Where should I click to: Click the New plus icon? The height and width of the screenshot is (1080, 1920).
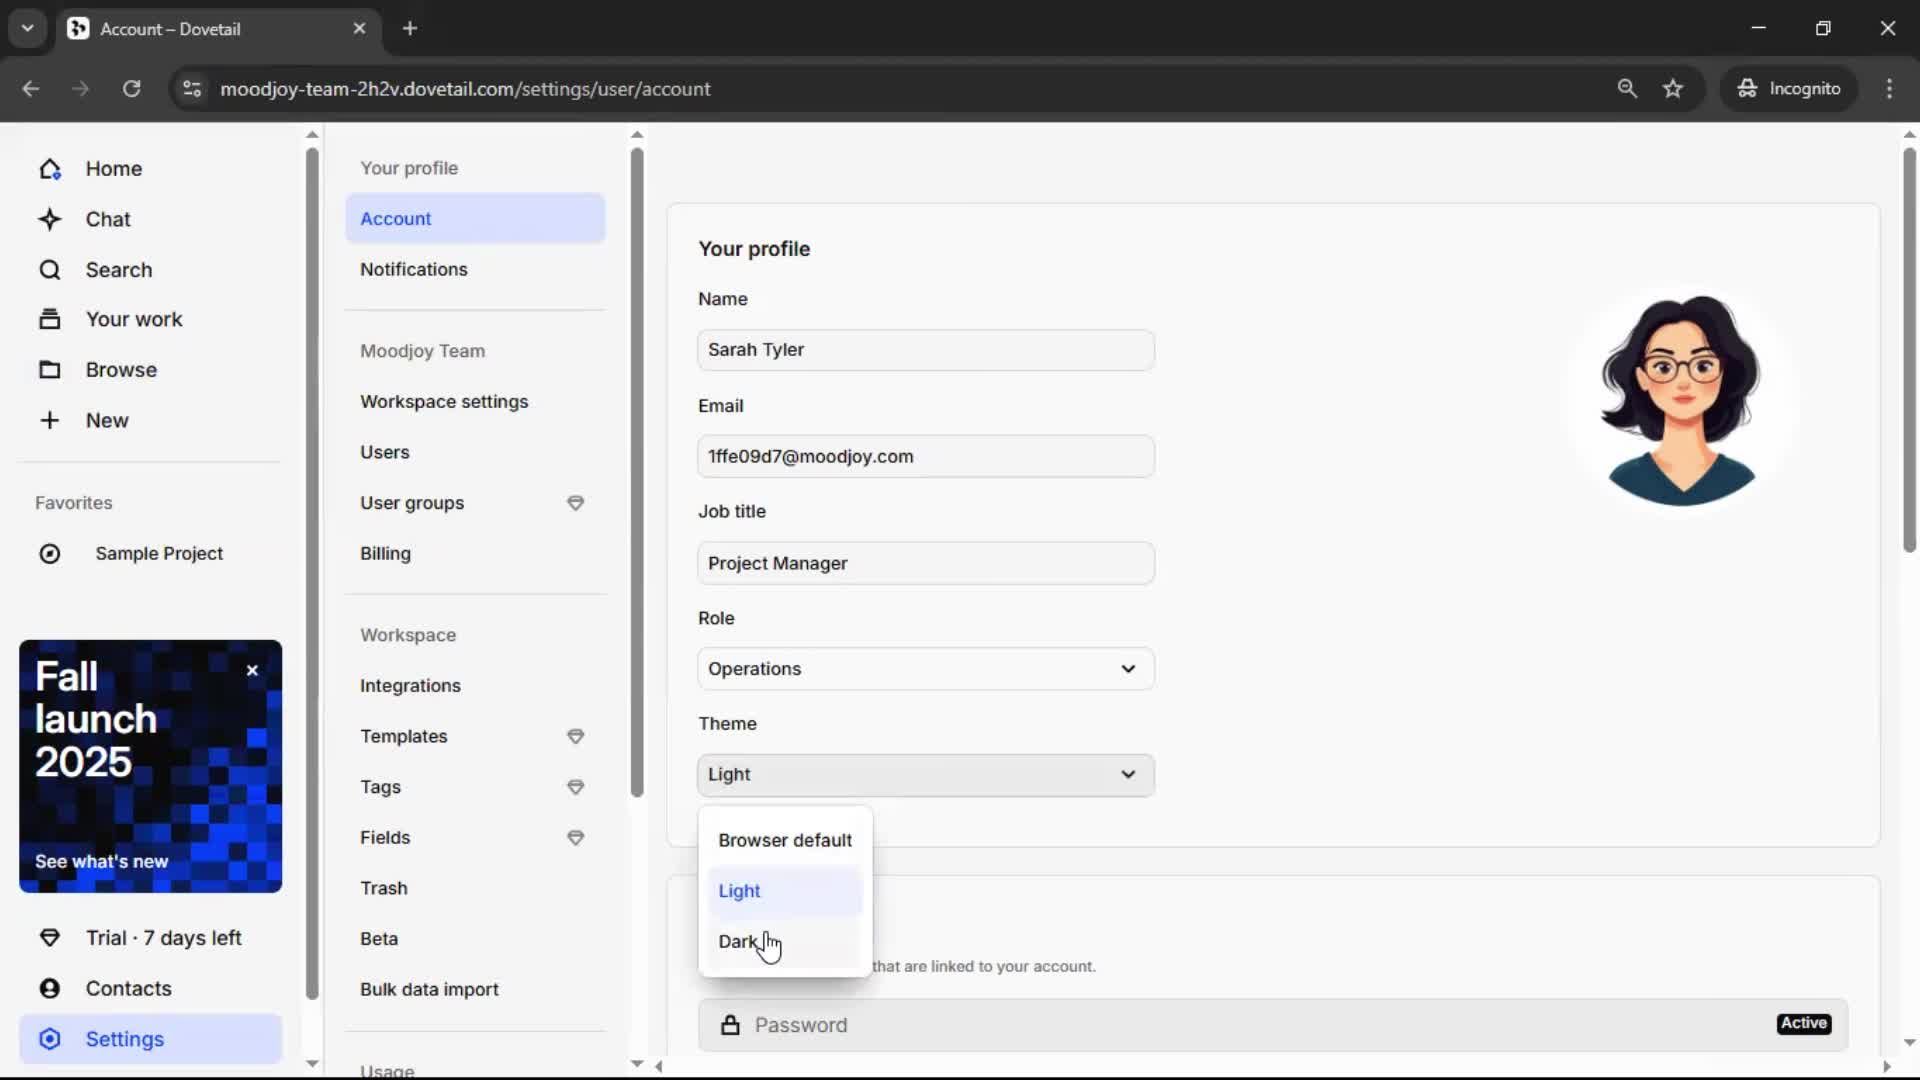(x=50, y=420)
